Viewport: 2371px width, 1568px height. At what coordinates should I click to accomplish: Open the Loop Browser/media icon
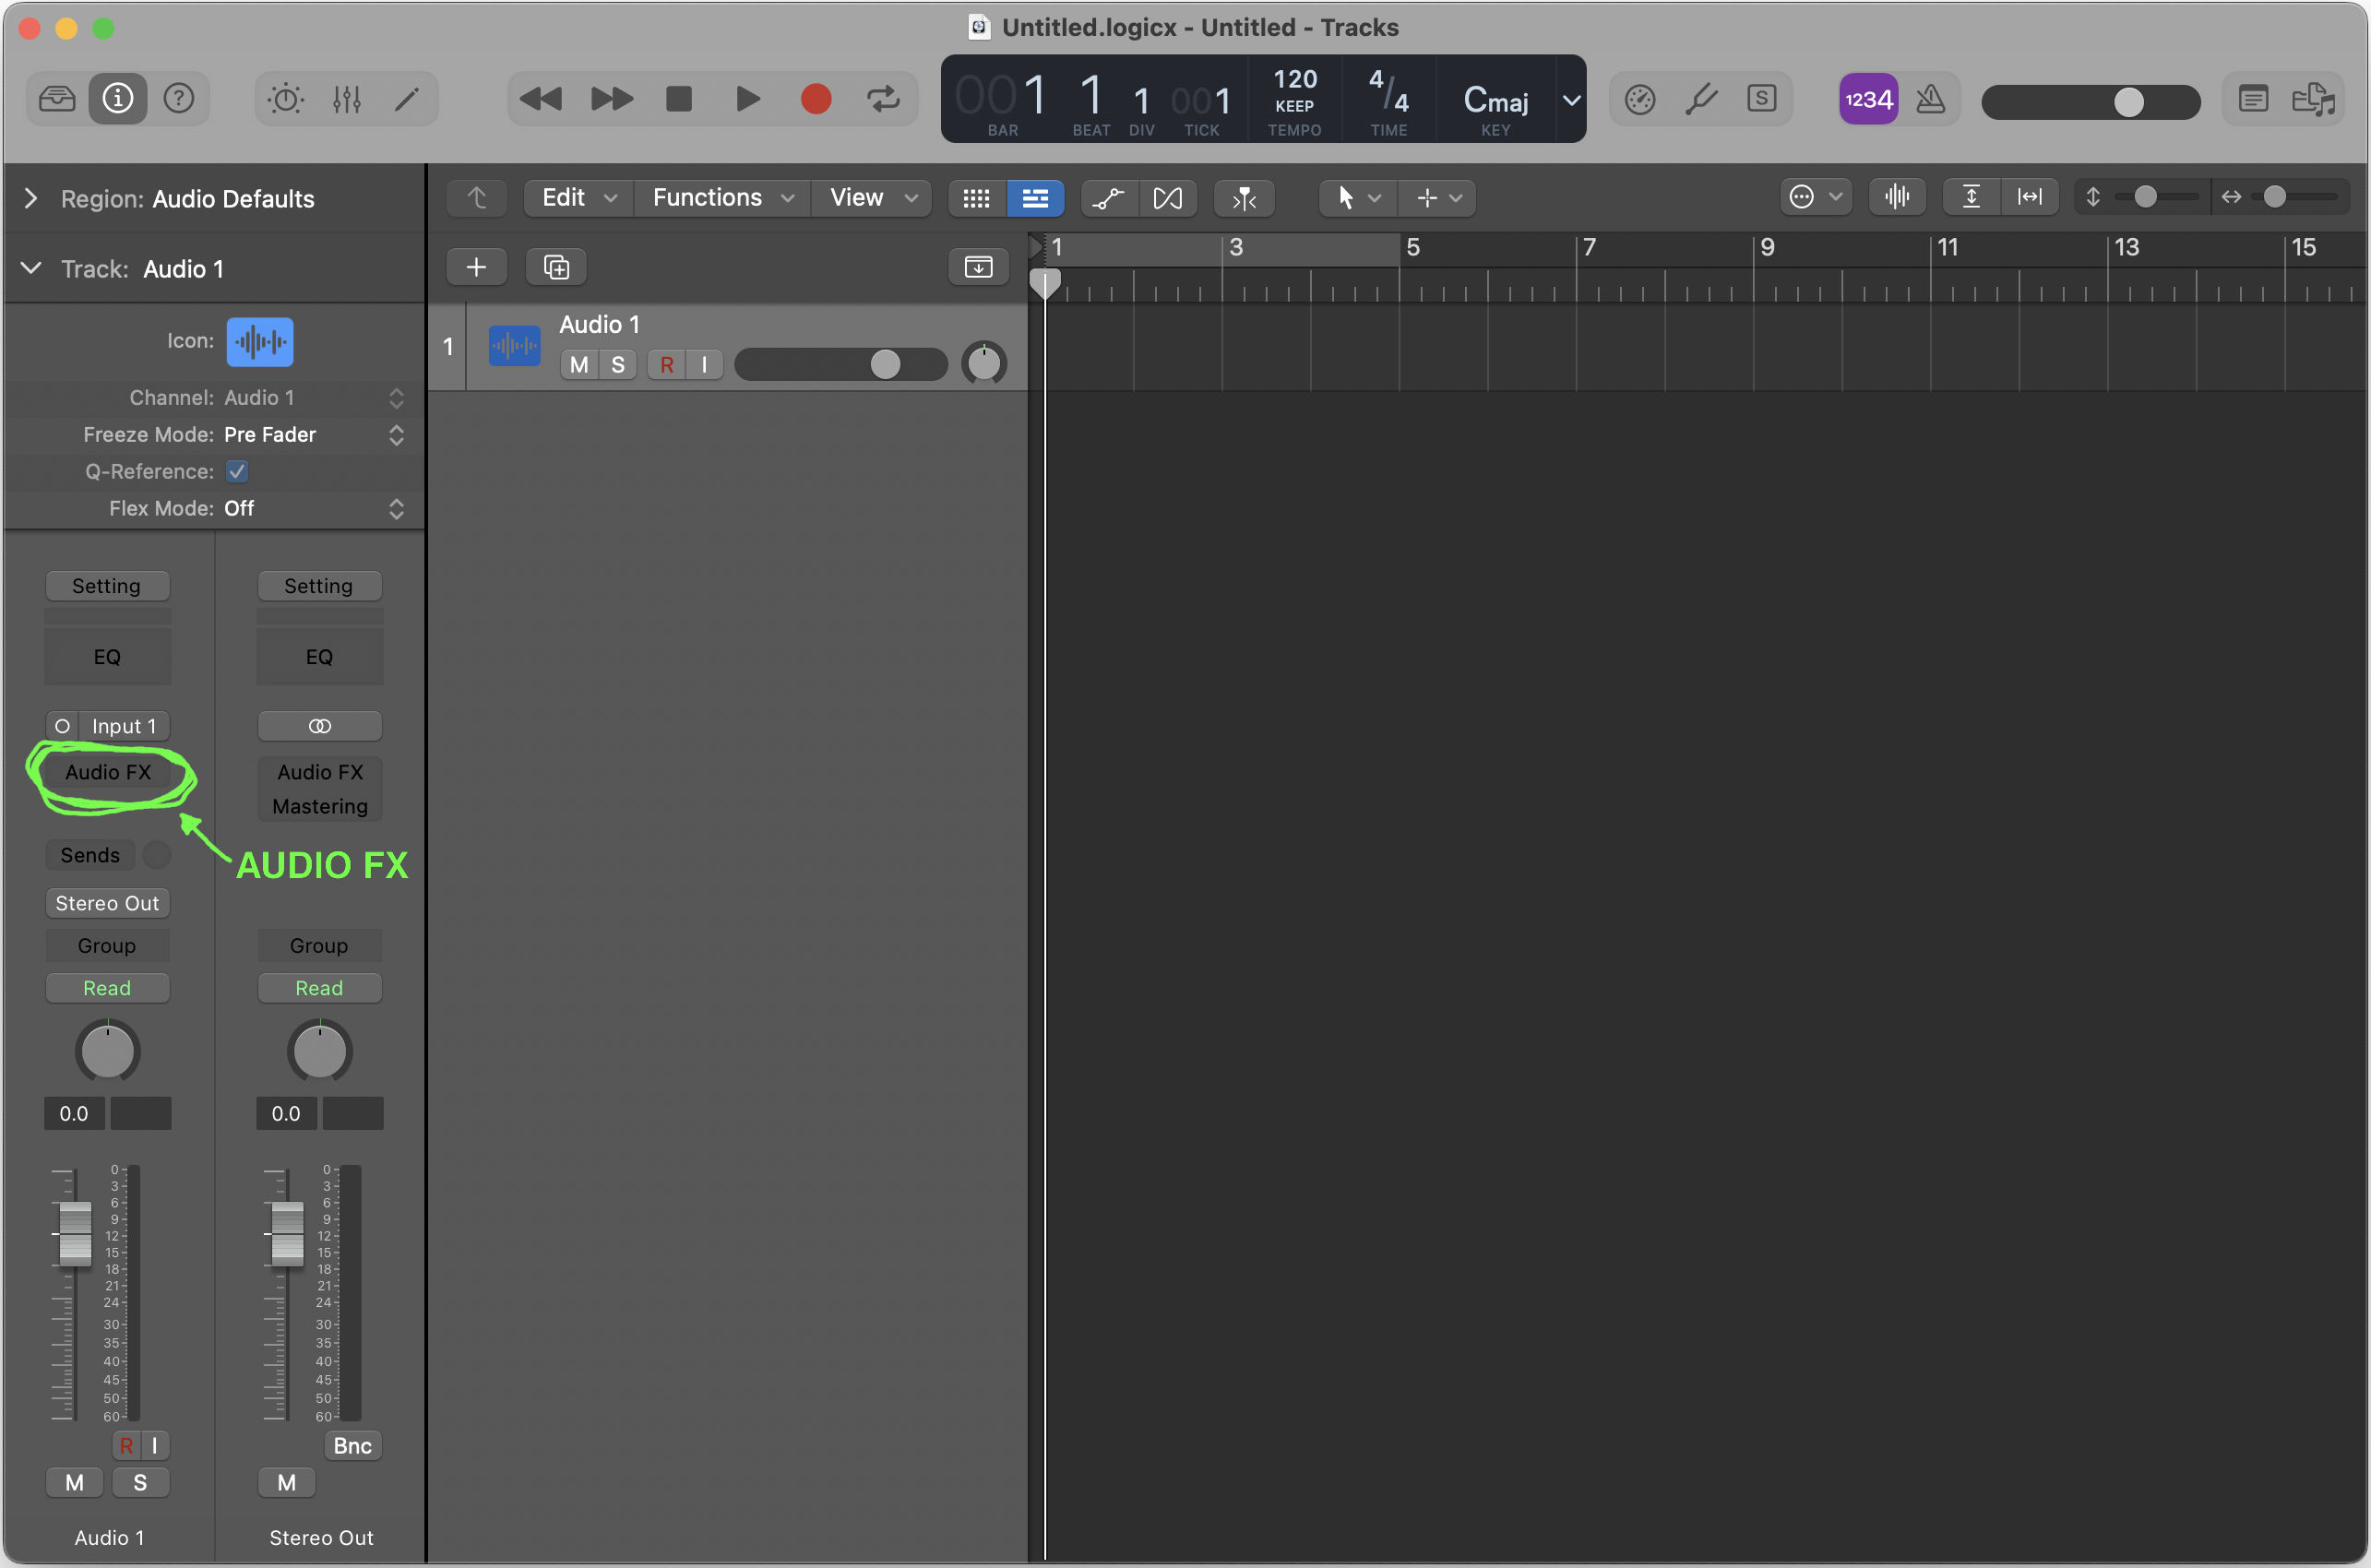click(2313, 98)
